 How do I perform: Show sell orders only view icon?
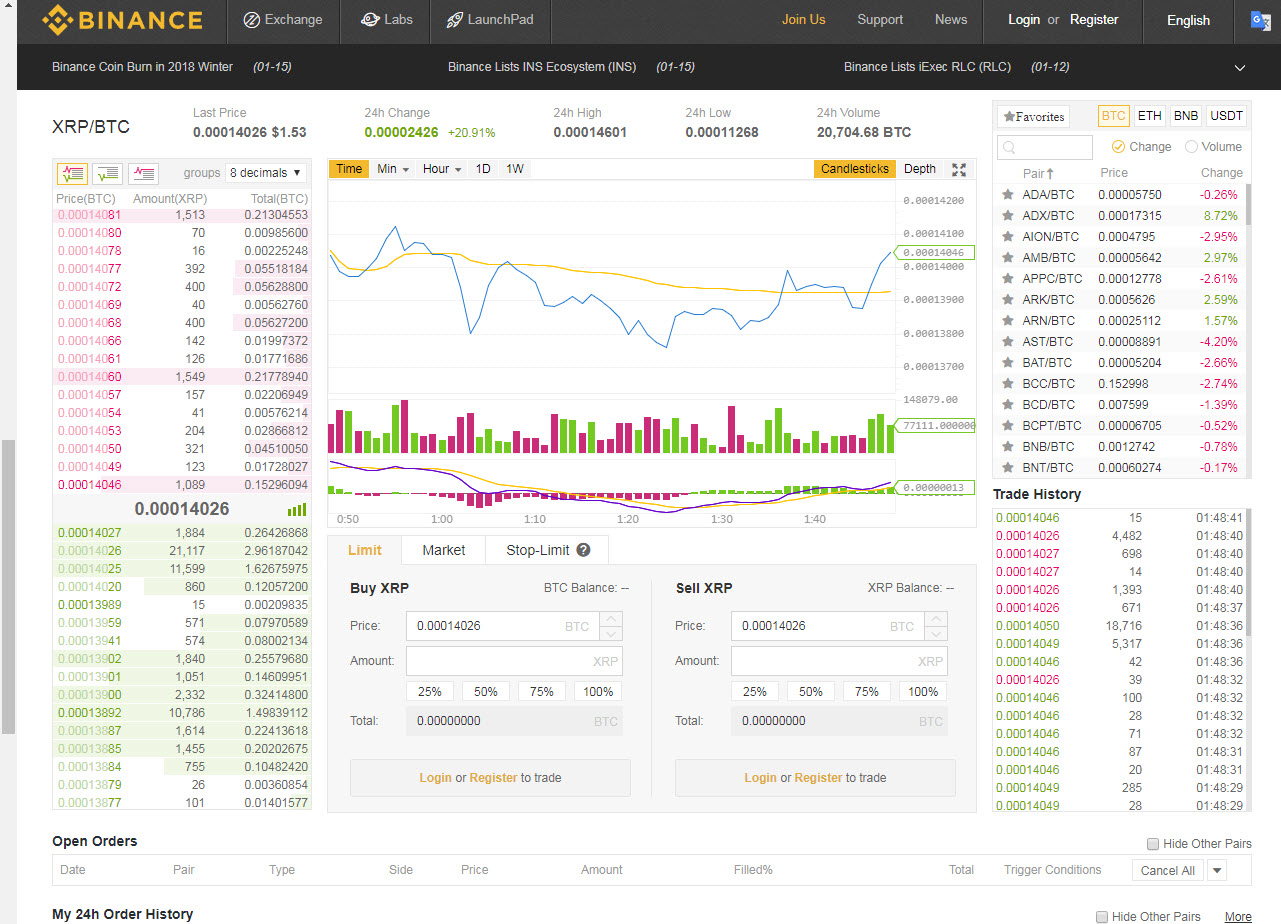coord(143,173)
